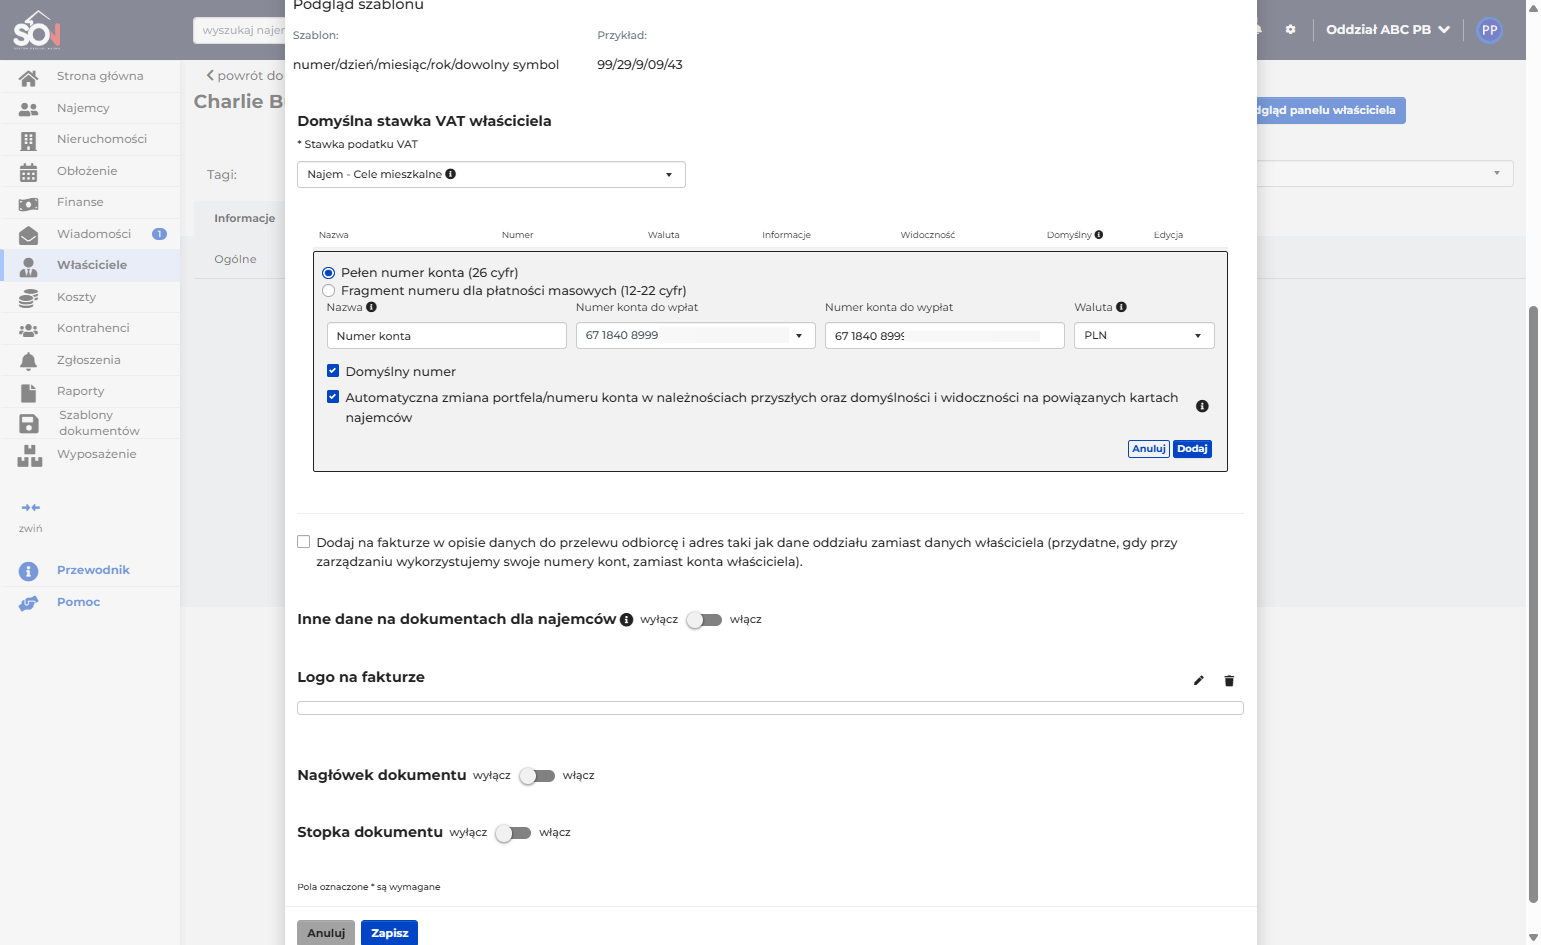Open Stawka podatku VAT dropdown
Image resolution: width=1541 pixels, height=945 pixels.
(x=491, y=174)
